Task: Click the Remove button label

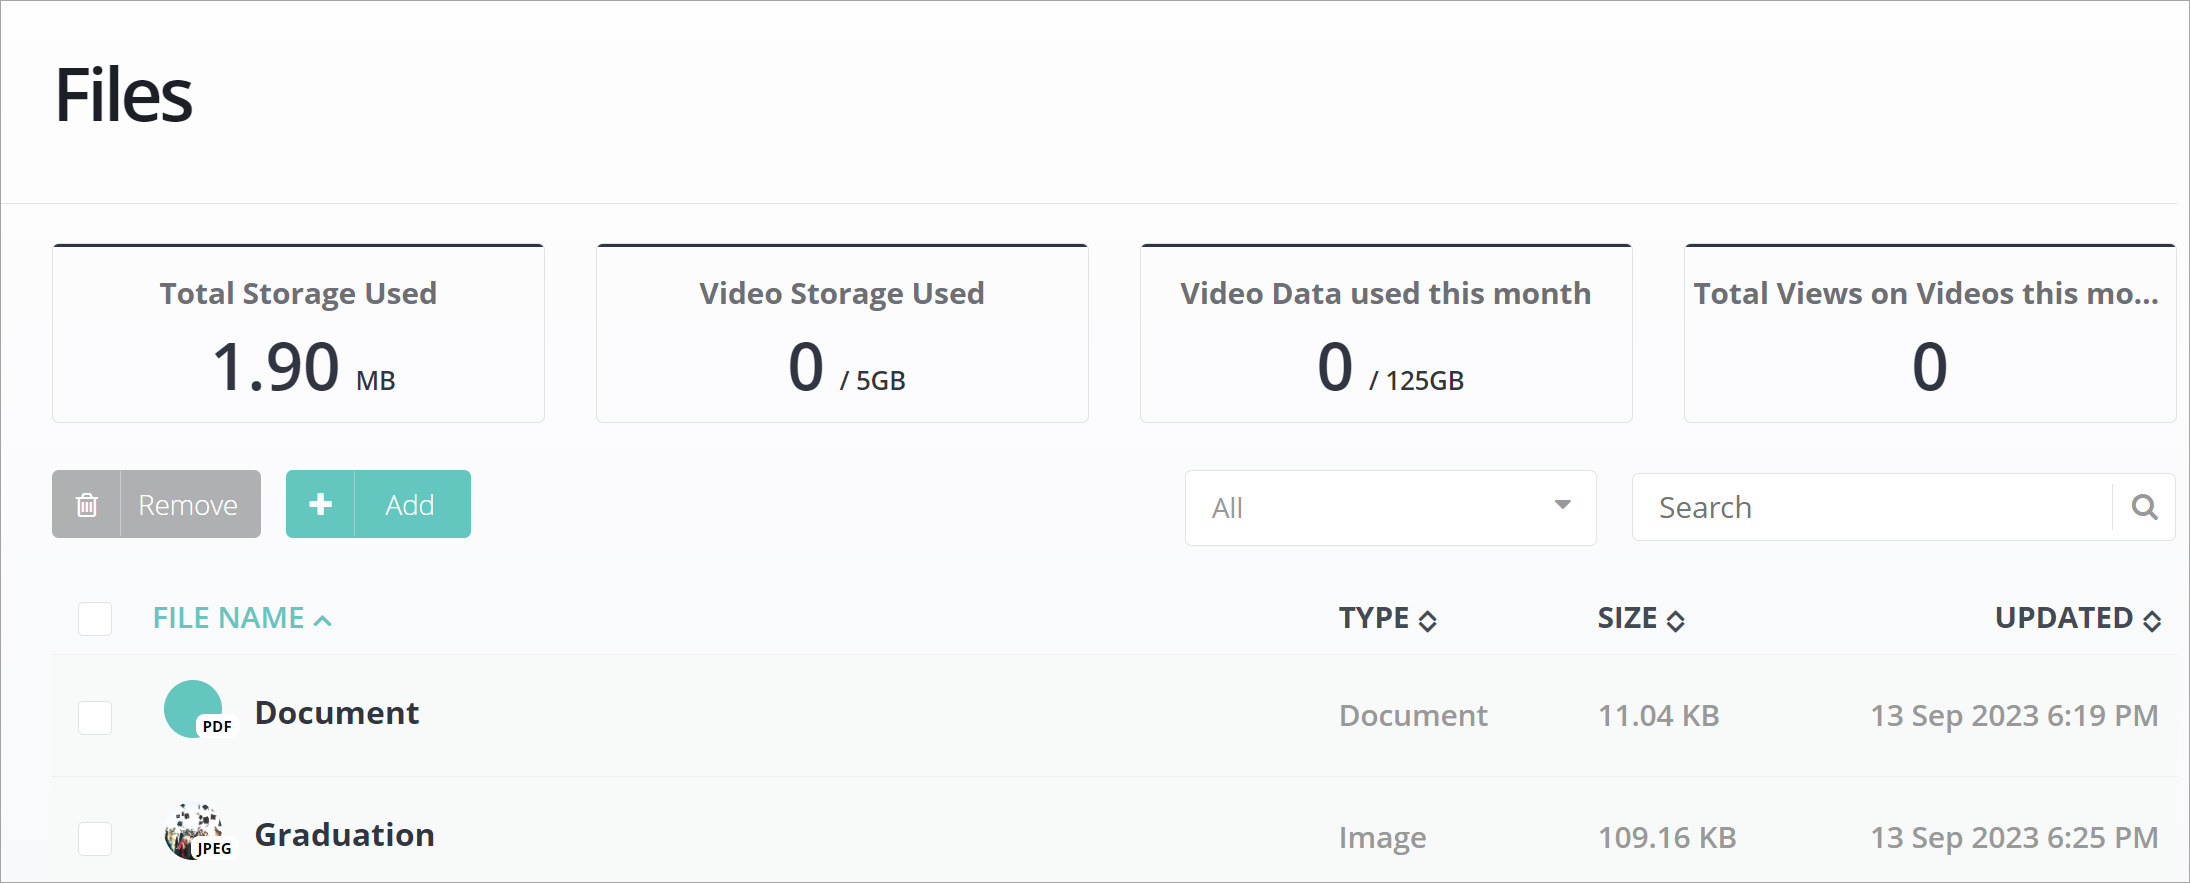Action: click(x=188, y=505)
